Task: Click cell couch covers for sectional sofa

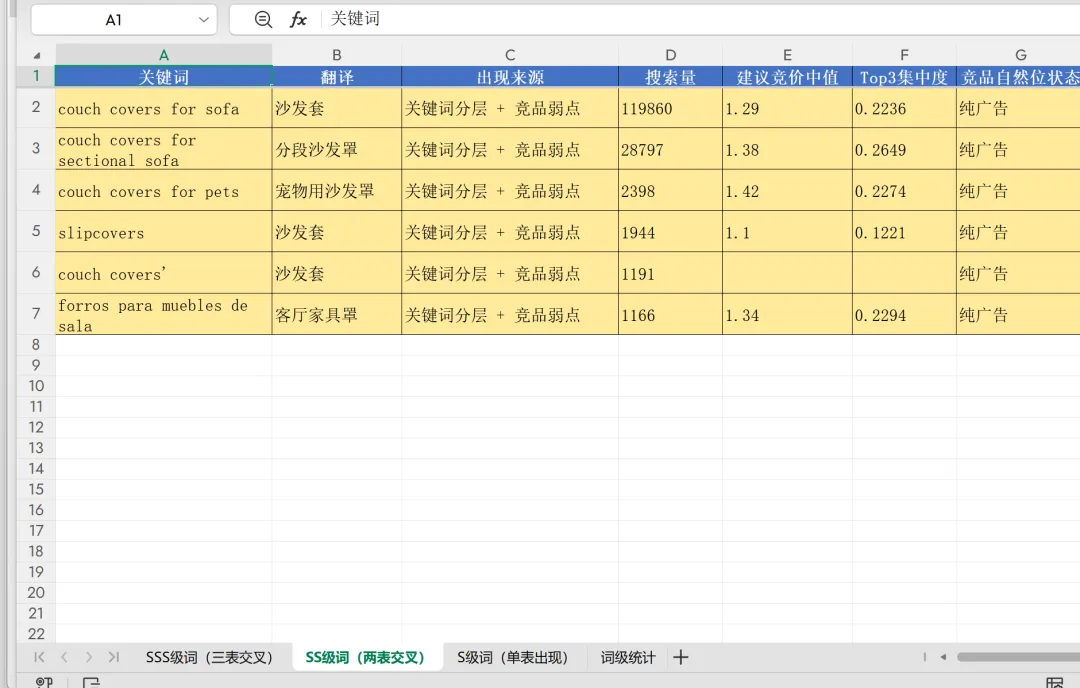Action: point(164,149)
